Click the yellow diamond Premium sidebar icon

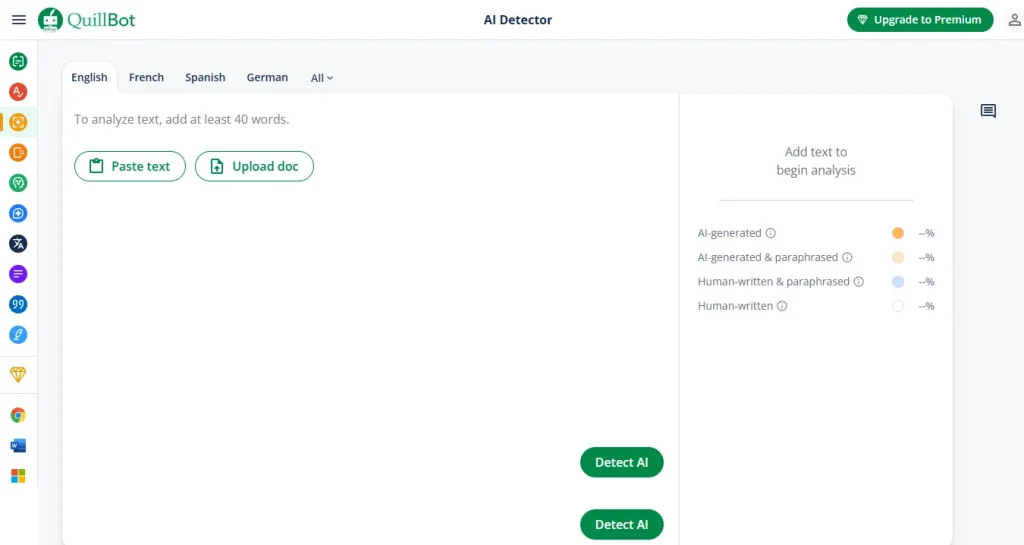tap(18, 375)
